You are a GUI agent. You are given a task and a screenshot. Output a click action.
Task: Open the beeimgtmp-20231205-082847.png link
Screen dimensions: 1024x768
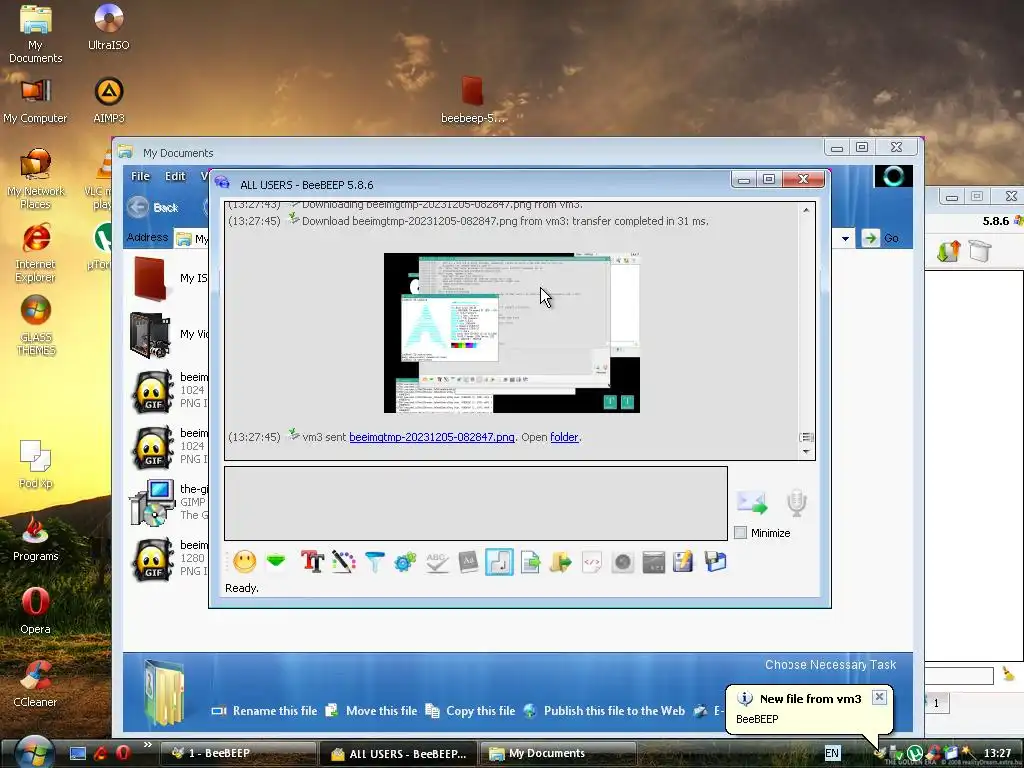(x=432, y=437)
